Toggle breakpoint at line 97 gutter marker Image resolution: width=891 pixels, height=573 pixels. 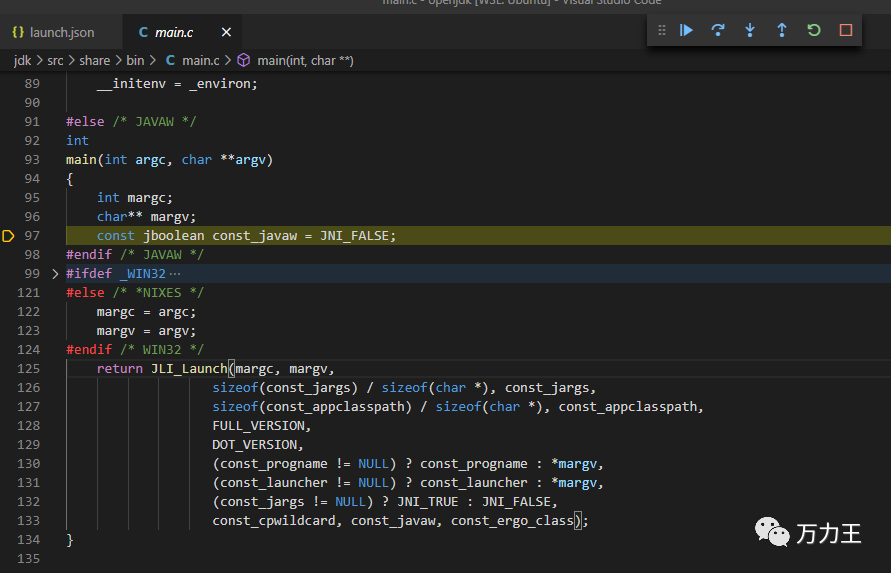[x=9, y=236]
